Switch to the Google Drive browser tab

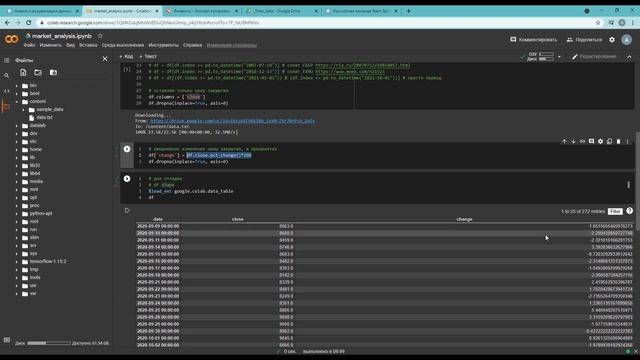282,11
